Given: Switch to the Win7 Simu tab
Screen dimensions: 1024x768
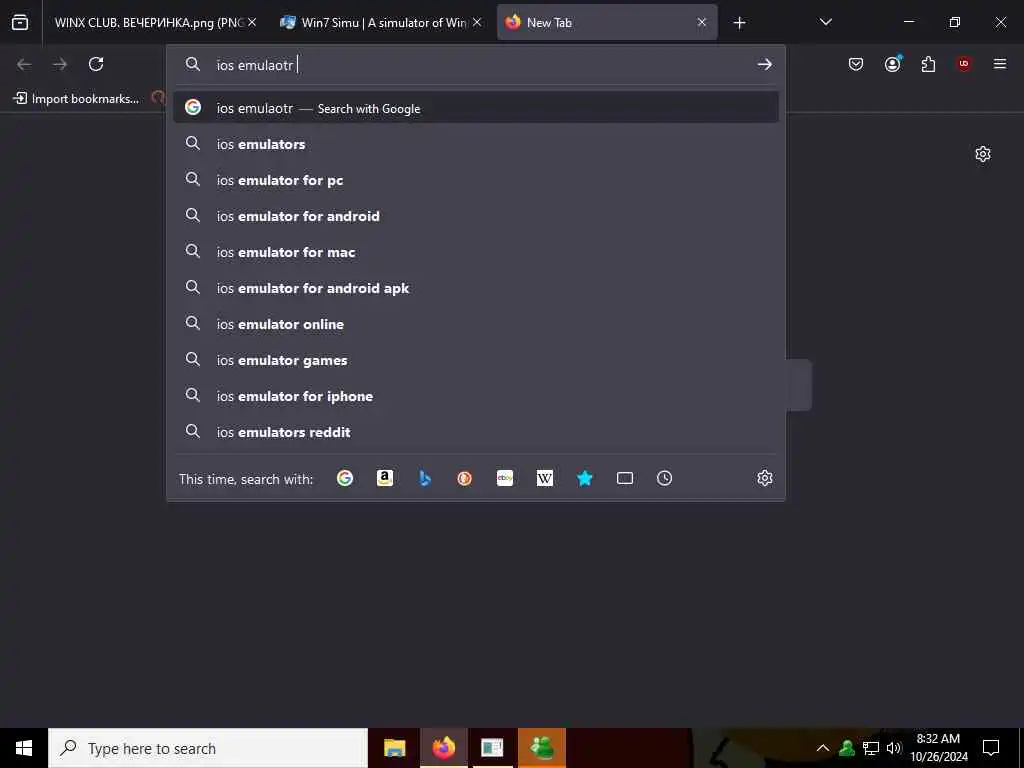Looking at the screenshot, I should pyautogui.click(x=381, y=22).
